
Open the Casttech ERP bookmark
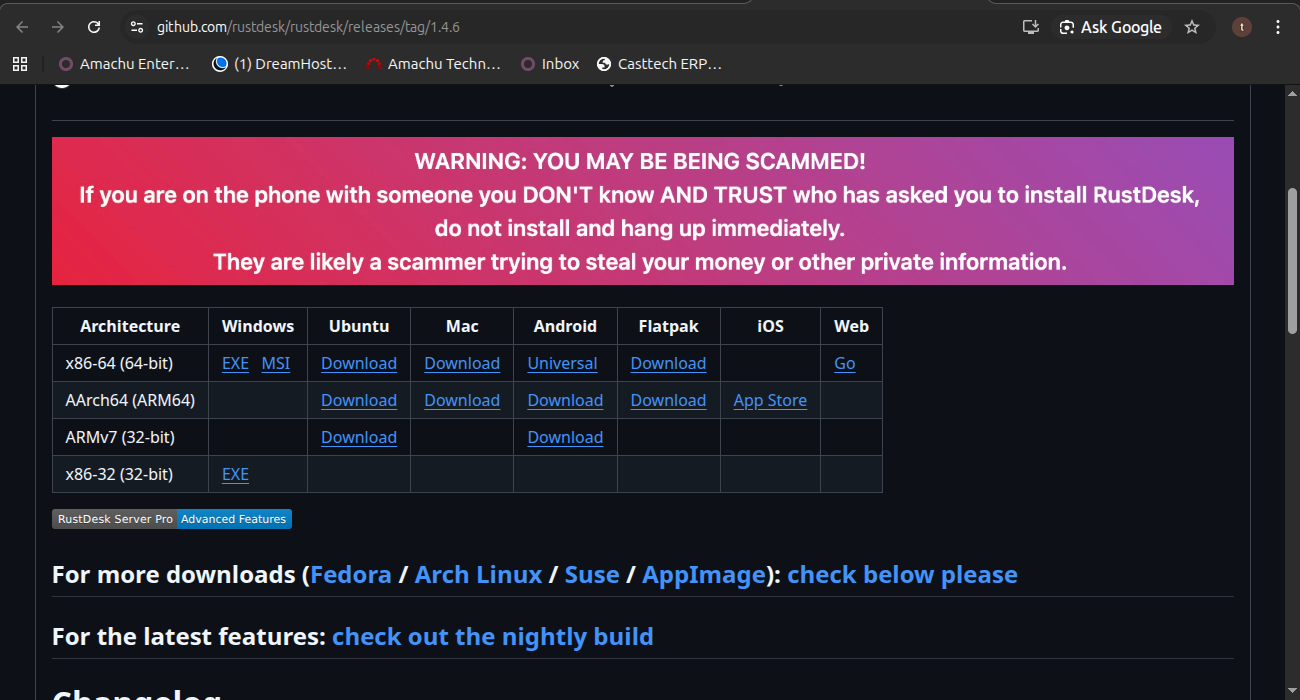click(659, 64)
